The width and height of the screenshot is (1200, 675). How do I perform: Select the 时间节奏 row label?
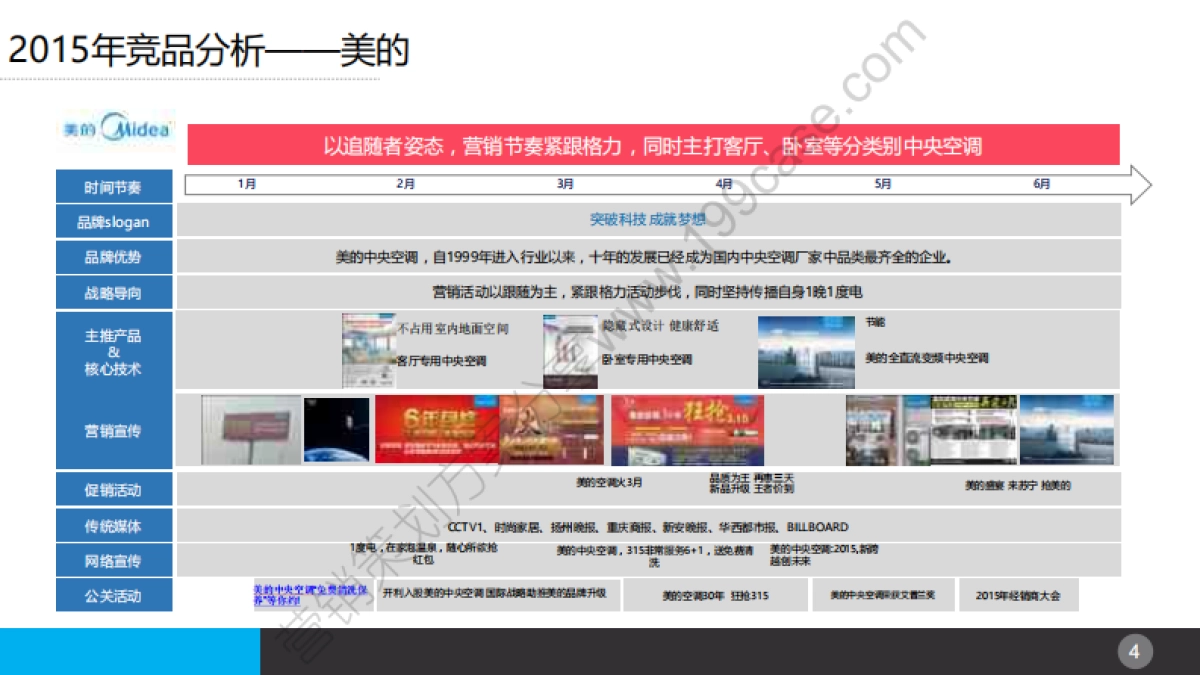(113, 184)
